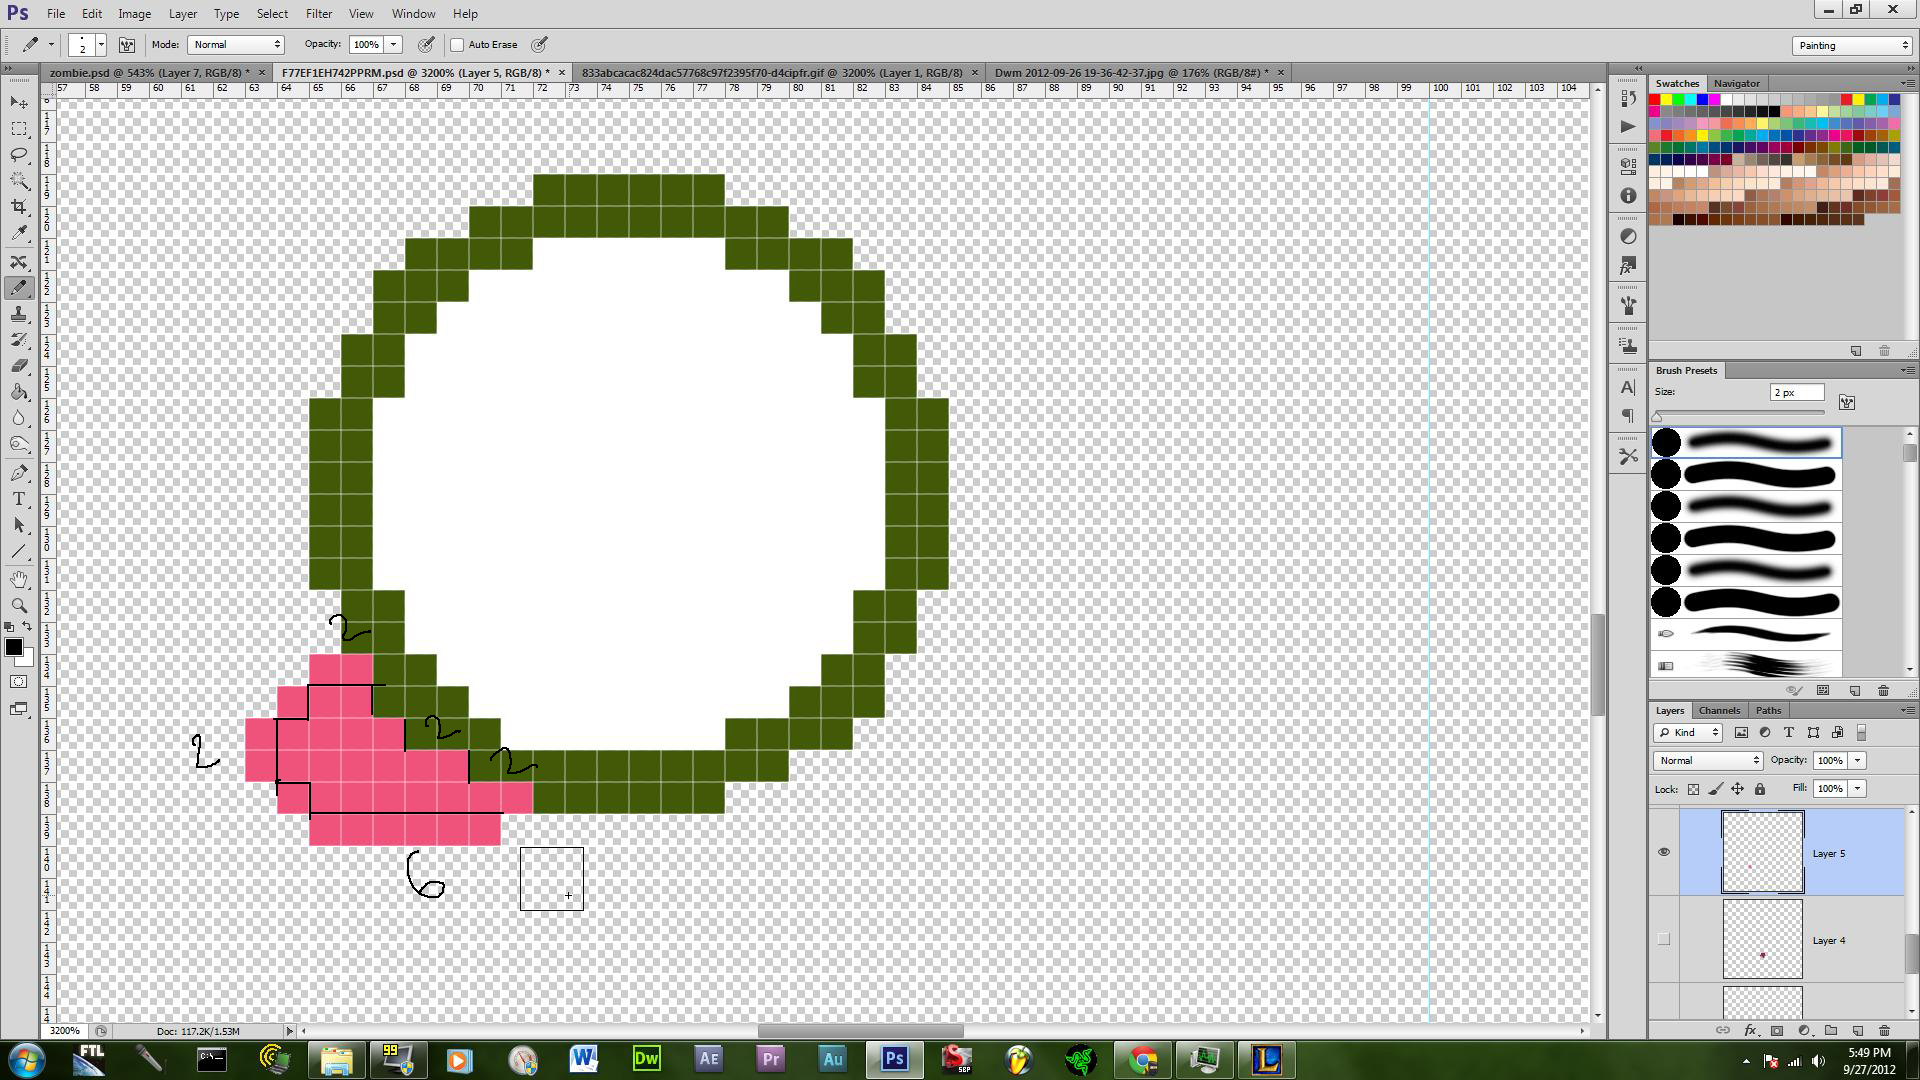Select the Clone Stamp tool
This screenshot has height=1080, width=1920.
(19, 314)
